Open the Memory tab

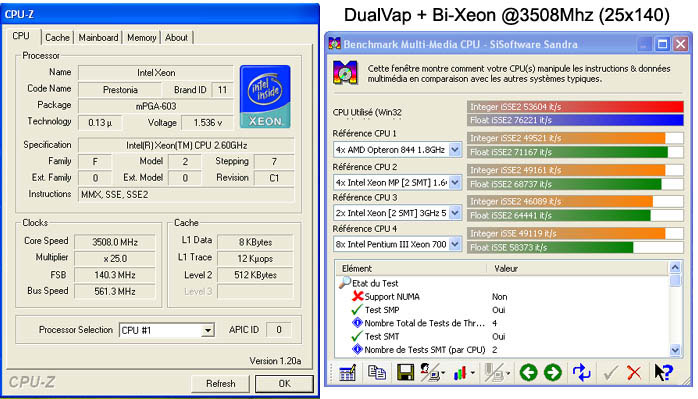click(142, 38)
